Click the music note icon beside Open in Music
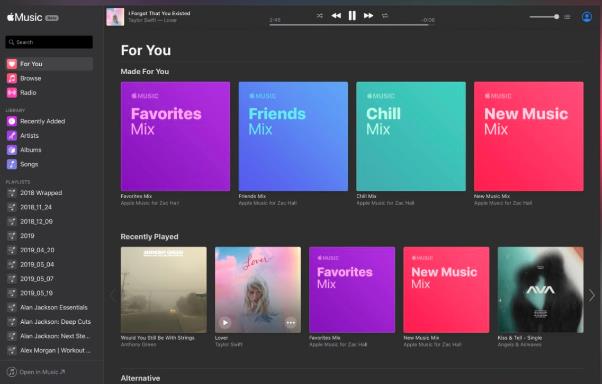This screenshot has width=602, height=384. click(12, 372)
